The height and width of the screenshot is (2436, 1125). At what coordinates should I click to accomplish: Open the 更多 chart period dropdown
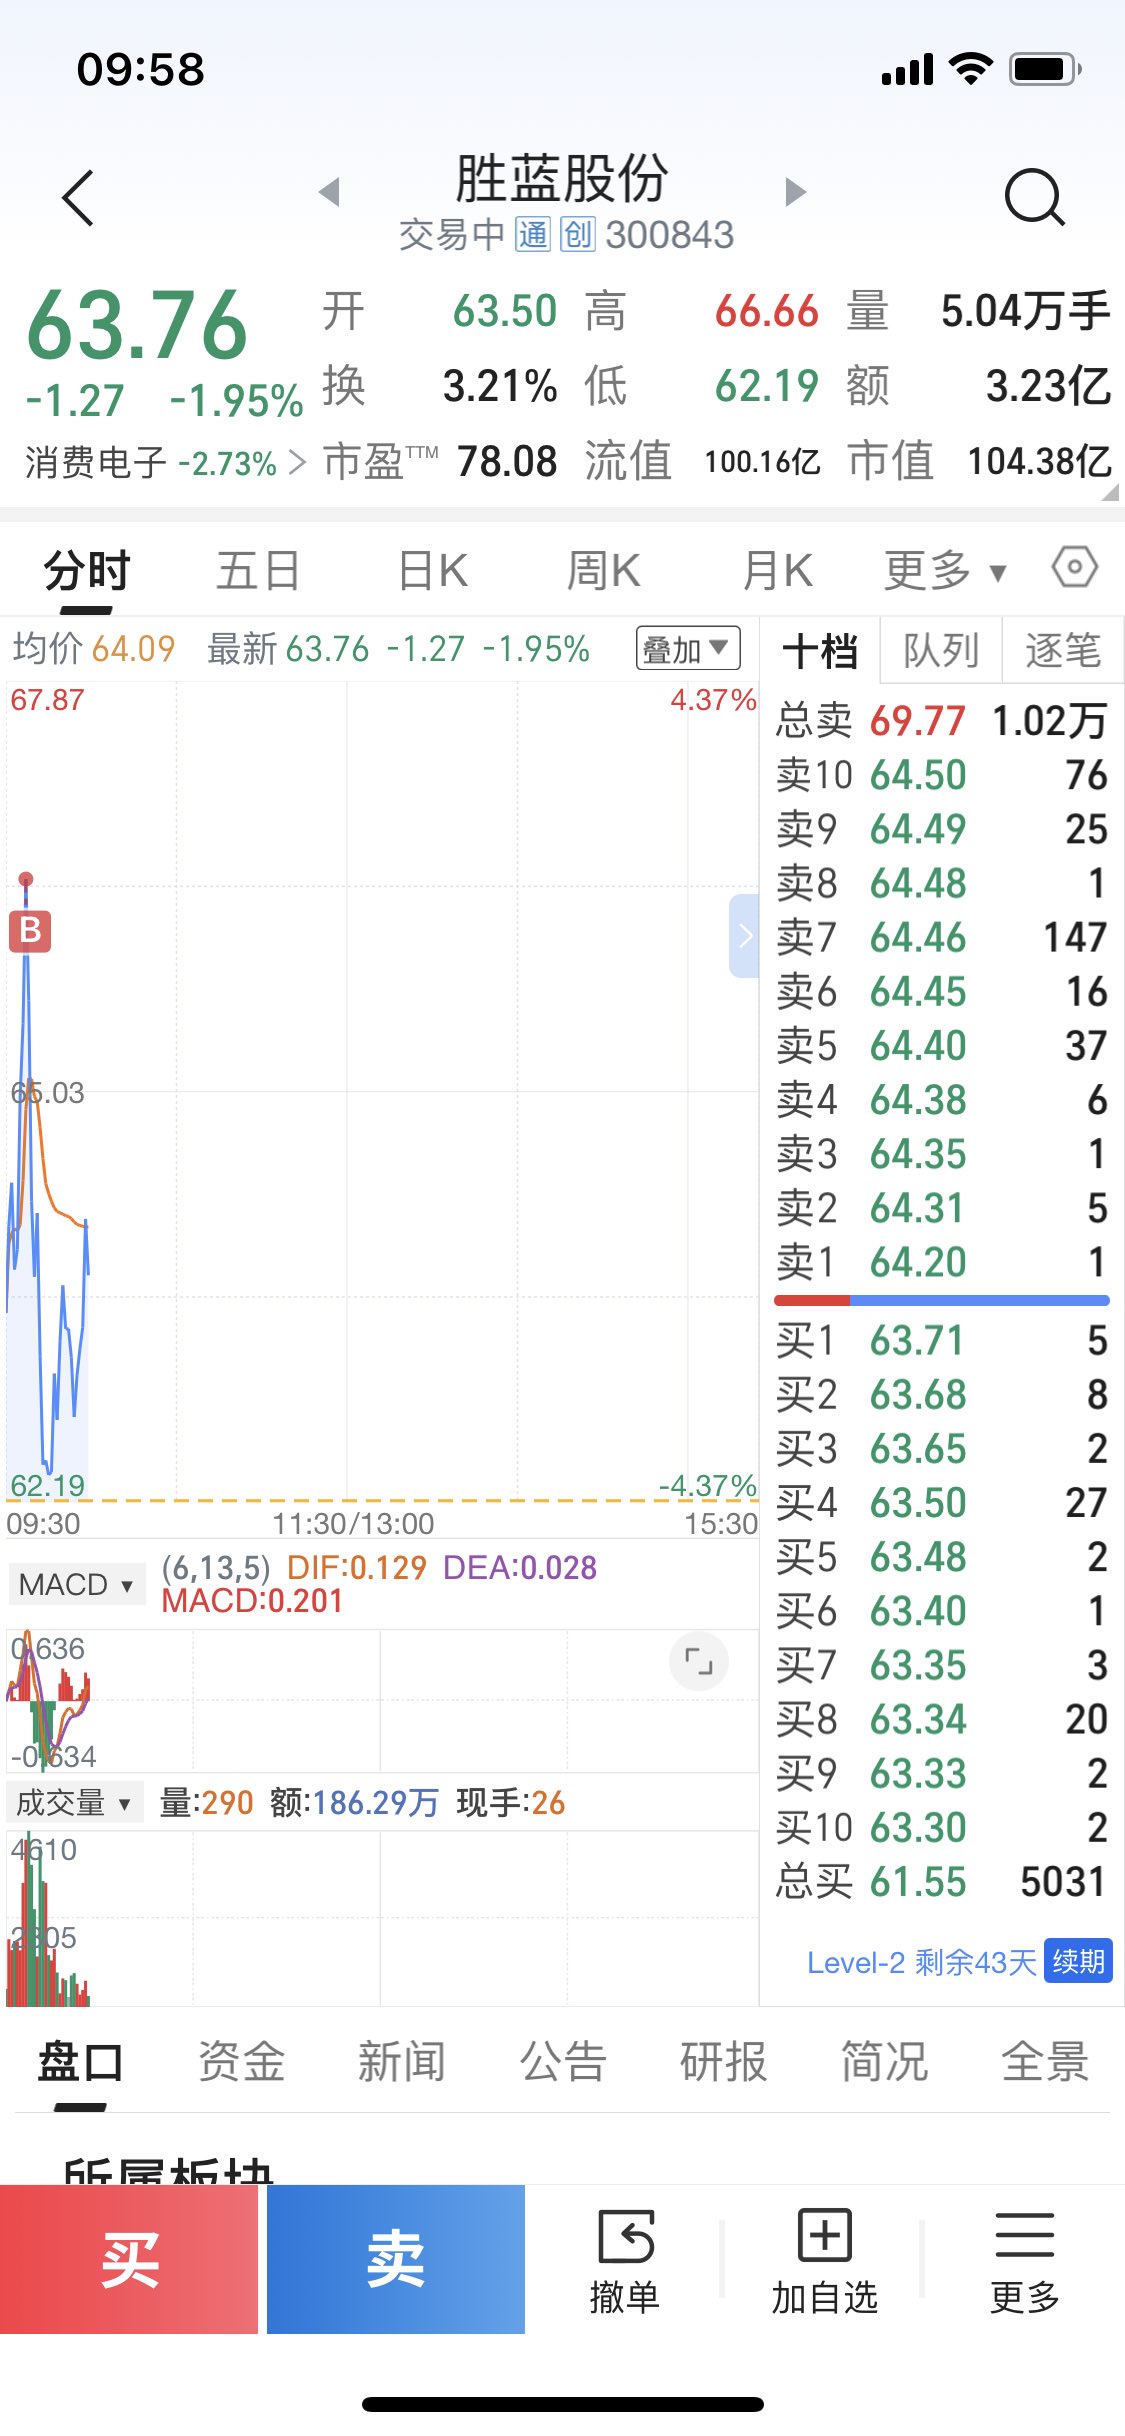click(x=945, y=571)
